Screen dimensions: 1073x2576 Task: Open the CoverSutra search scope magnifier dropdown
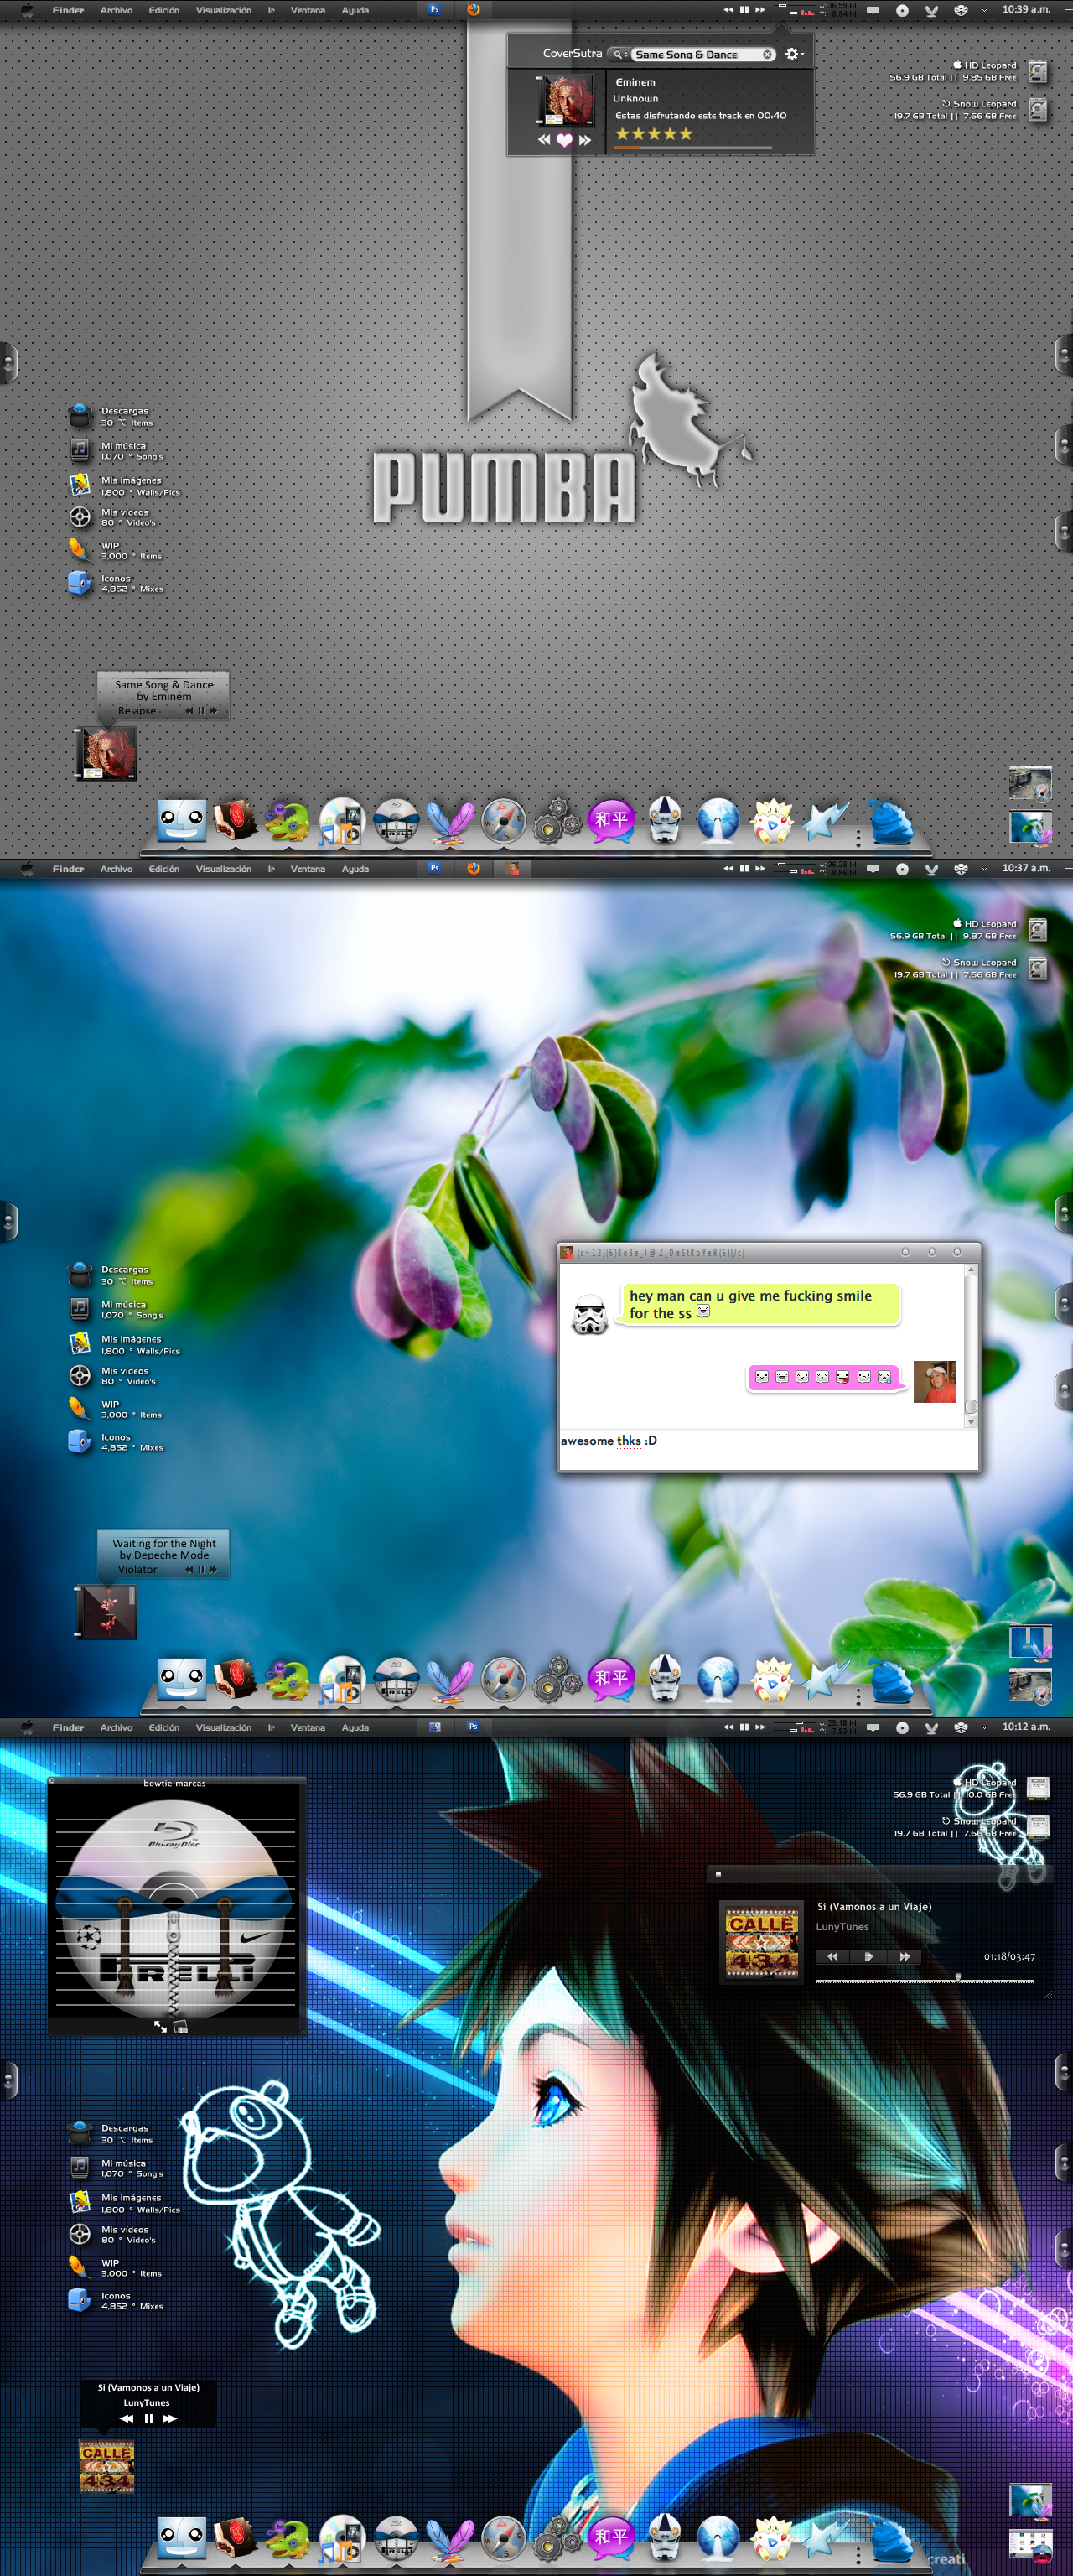click(x=619, y=55)
